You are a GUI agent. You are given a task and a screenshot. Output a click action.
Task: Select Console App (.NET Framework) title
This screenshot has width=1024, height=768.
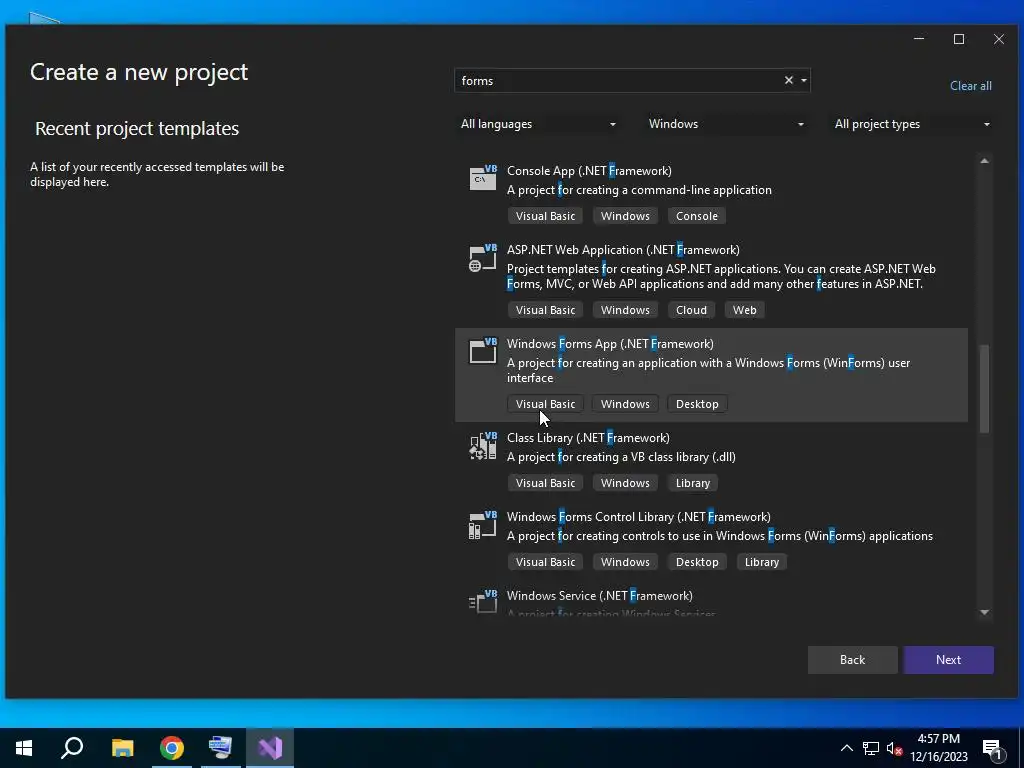point(589,170)
